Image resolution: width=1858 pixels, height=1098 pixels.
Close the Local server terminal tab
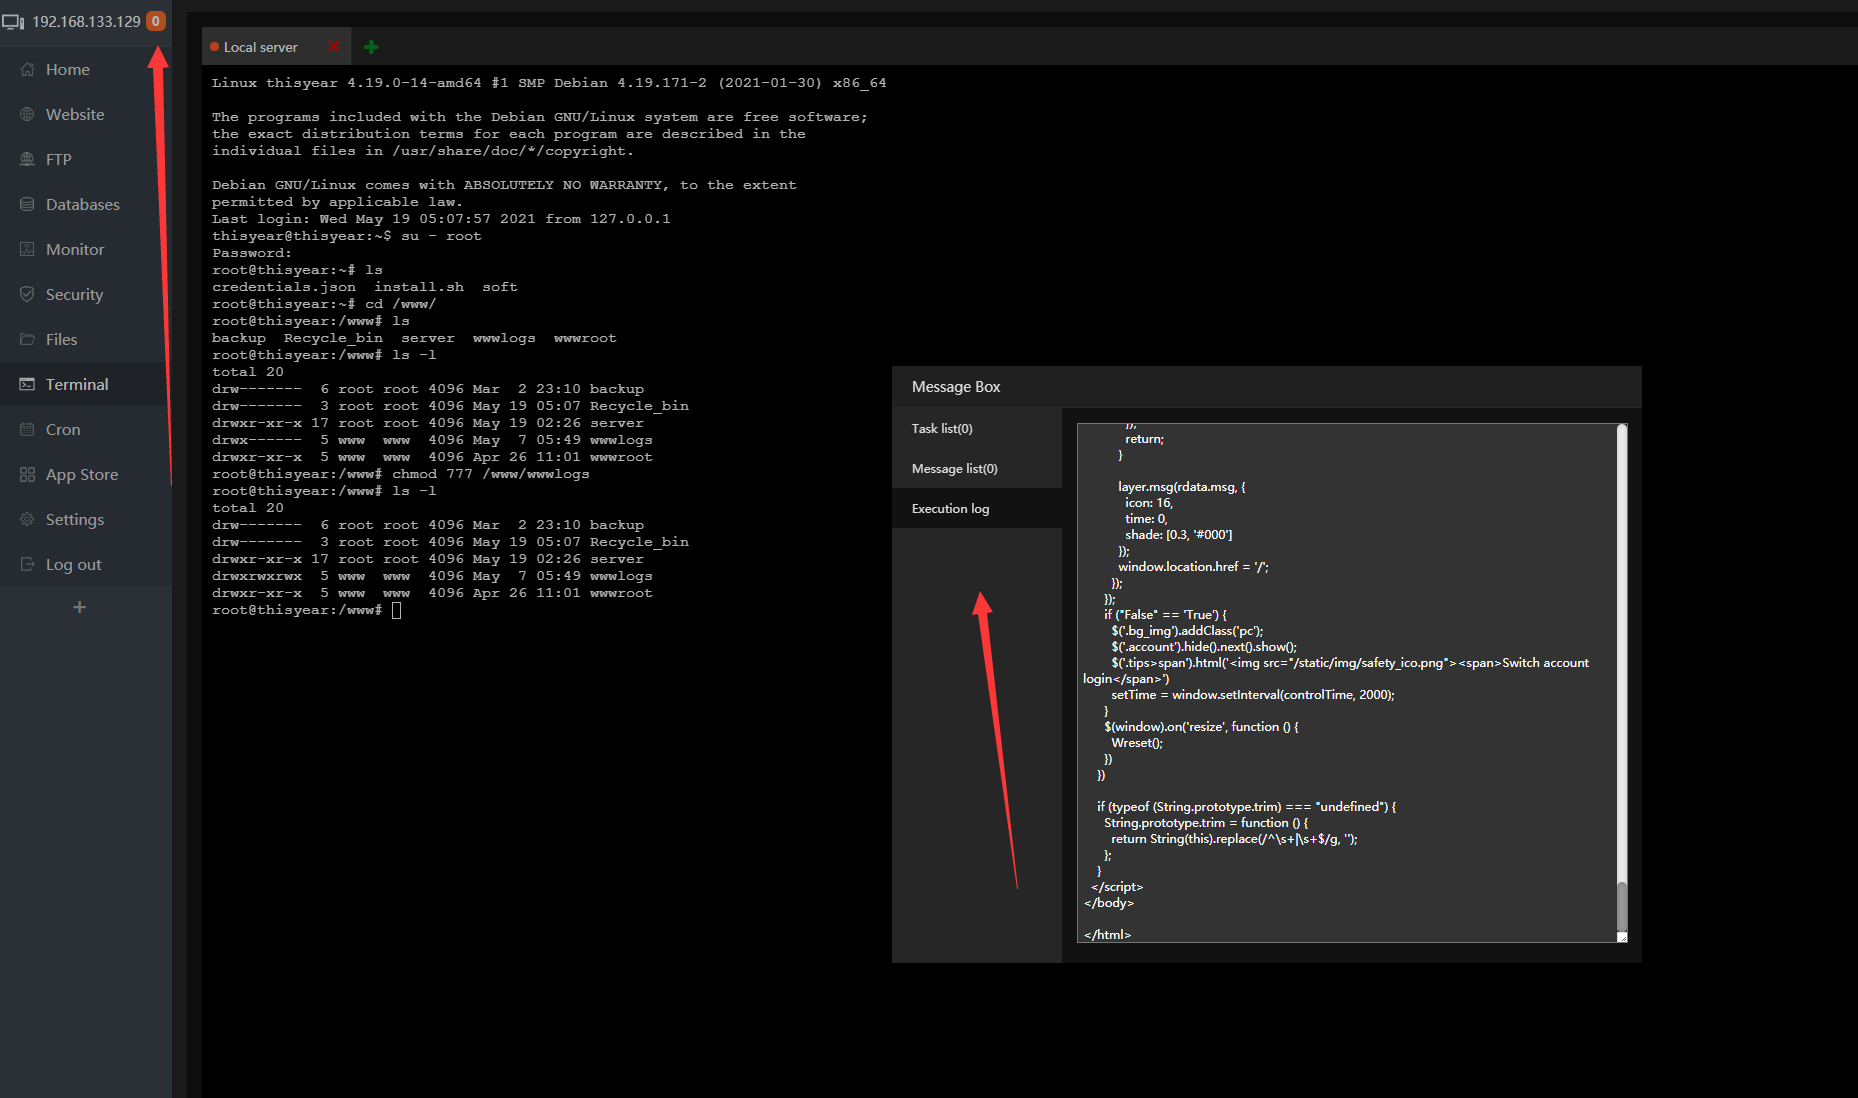tap(334, 47)
